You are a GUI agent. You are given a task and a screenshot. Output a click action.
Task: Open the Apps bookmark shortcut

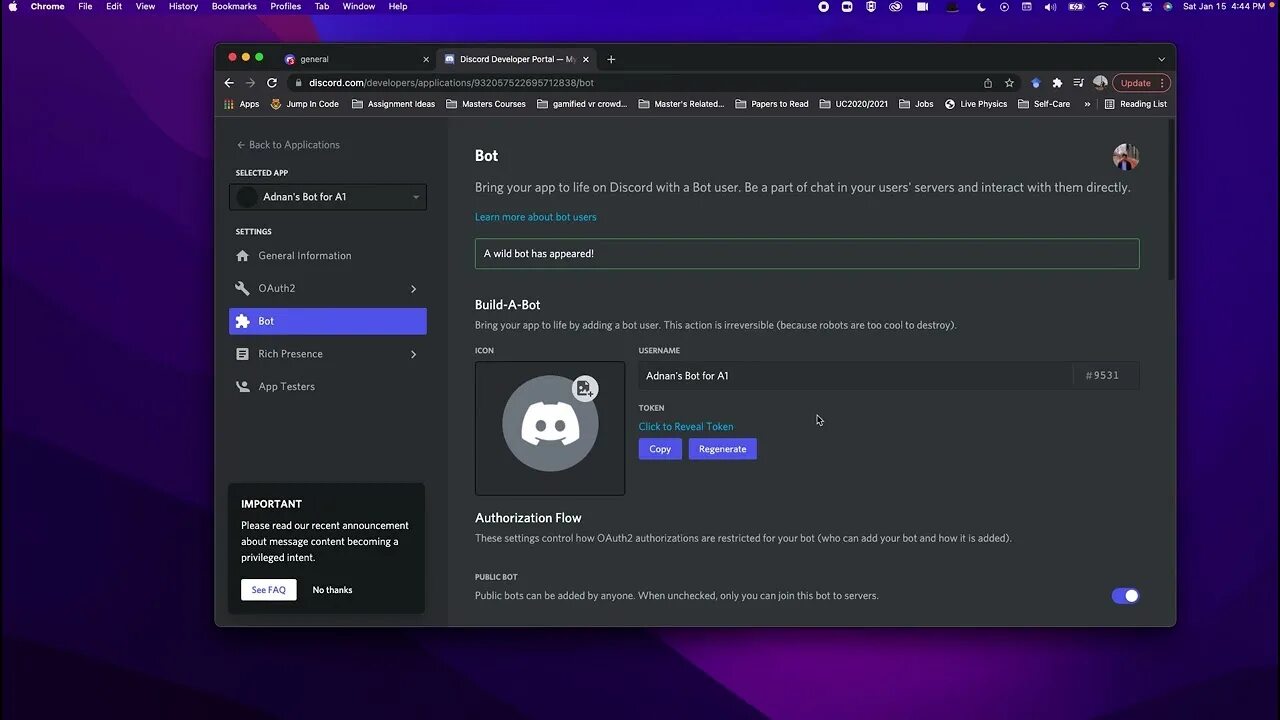coord(242,104)
